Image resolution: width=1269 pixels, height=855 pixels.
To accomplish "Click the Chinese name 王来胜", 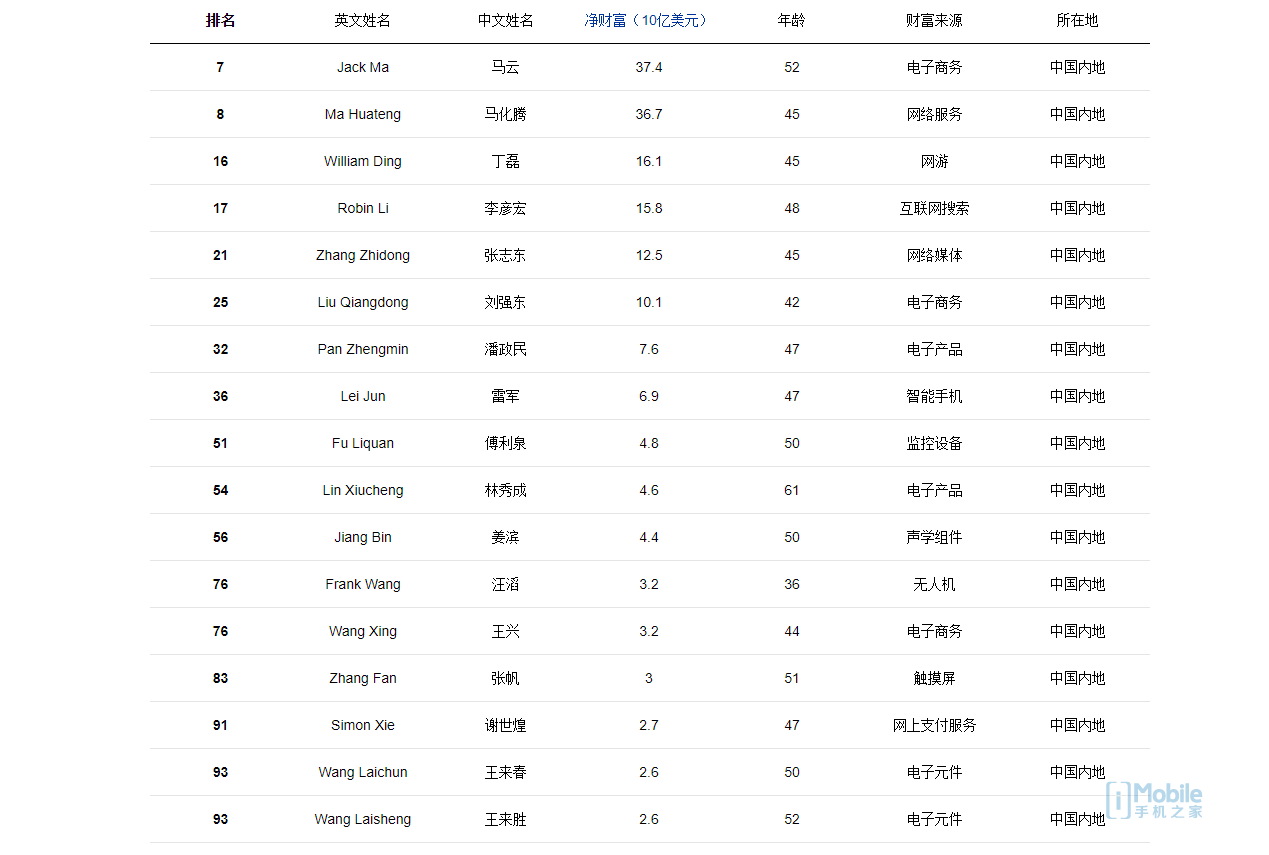I will pyautogui.click(x=506, y=819).
